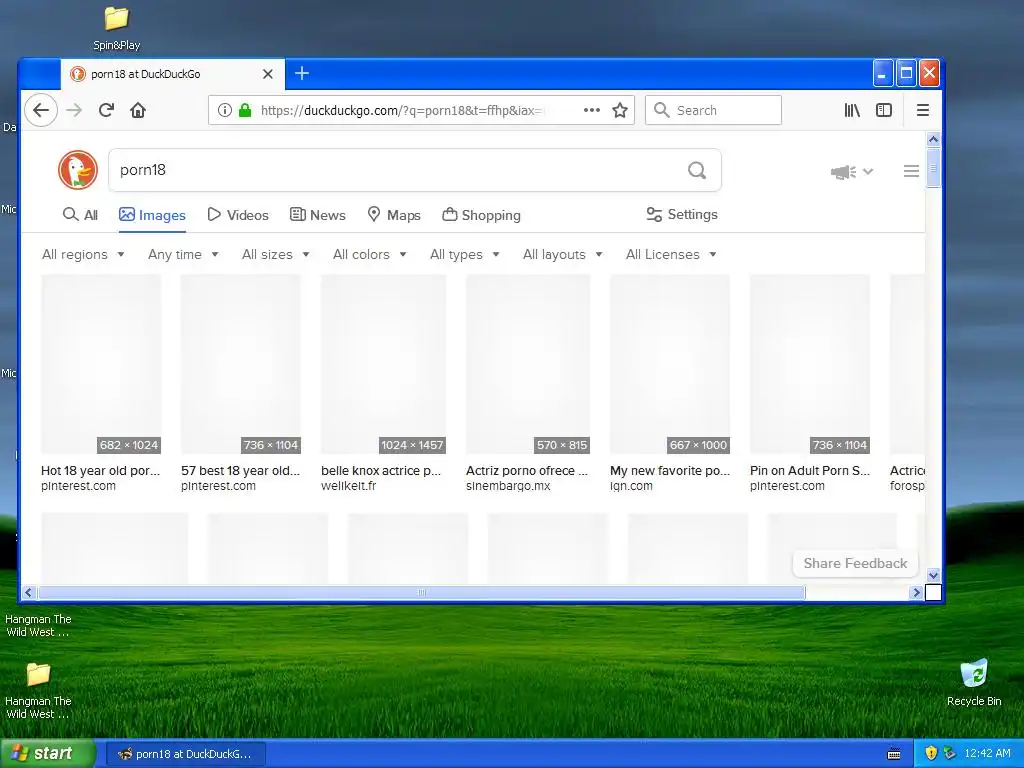1024x768 pixels.
Task: Switch to the Videos tab
Action: (238, 215)
